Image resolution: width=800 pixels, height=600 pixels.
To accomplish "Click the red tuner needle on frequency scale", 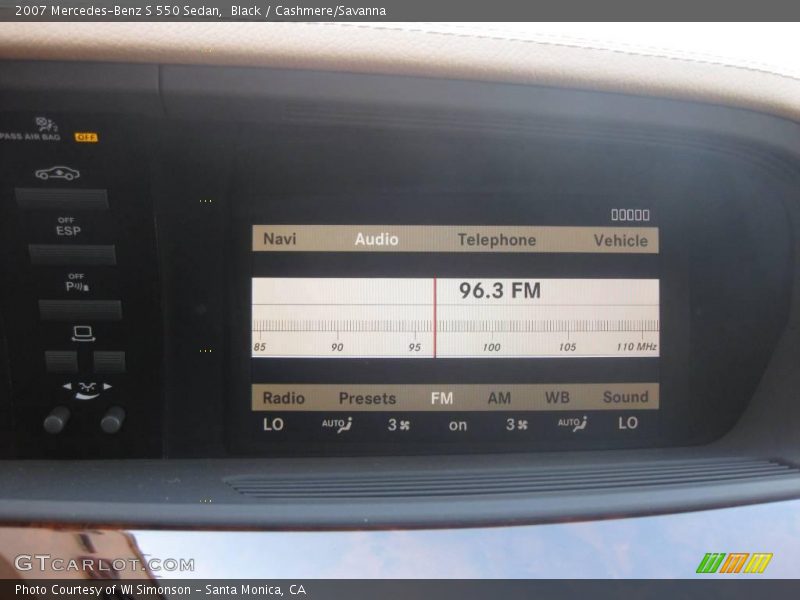I will tap(435, 317).
